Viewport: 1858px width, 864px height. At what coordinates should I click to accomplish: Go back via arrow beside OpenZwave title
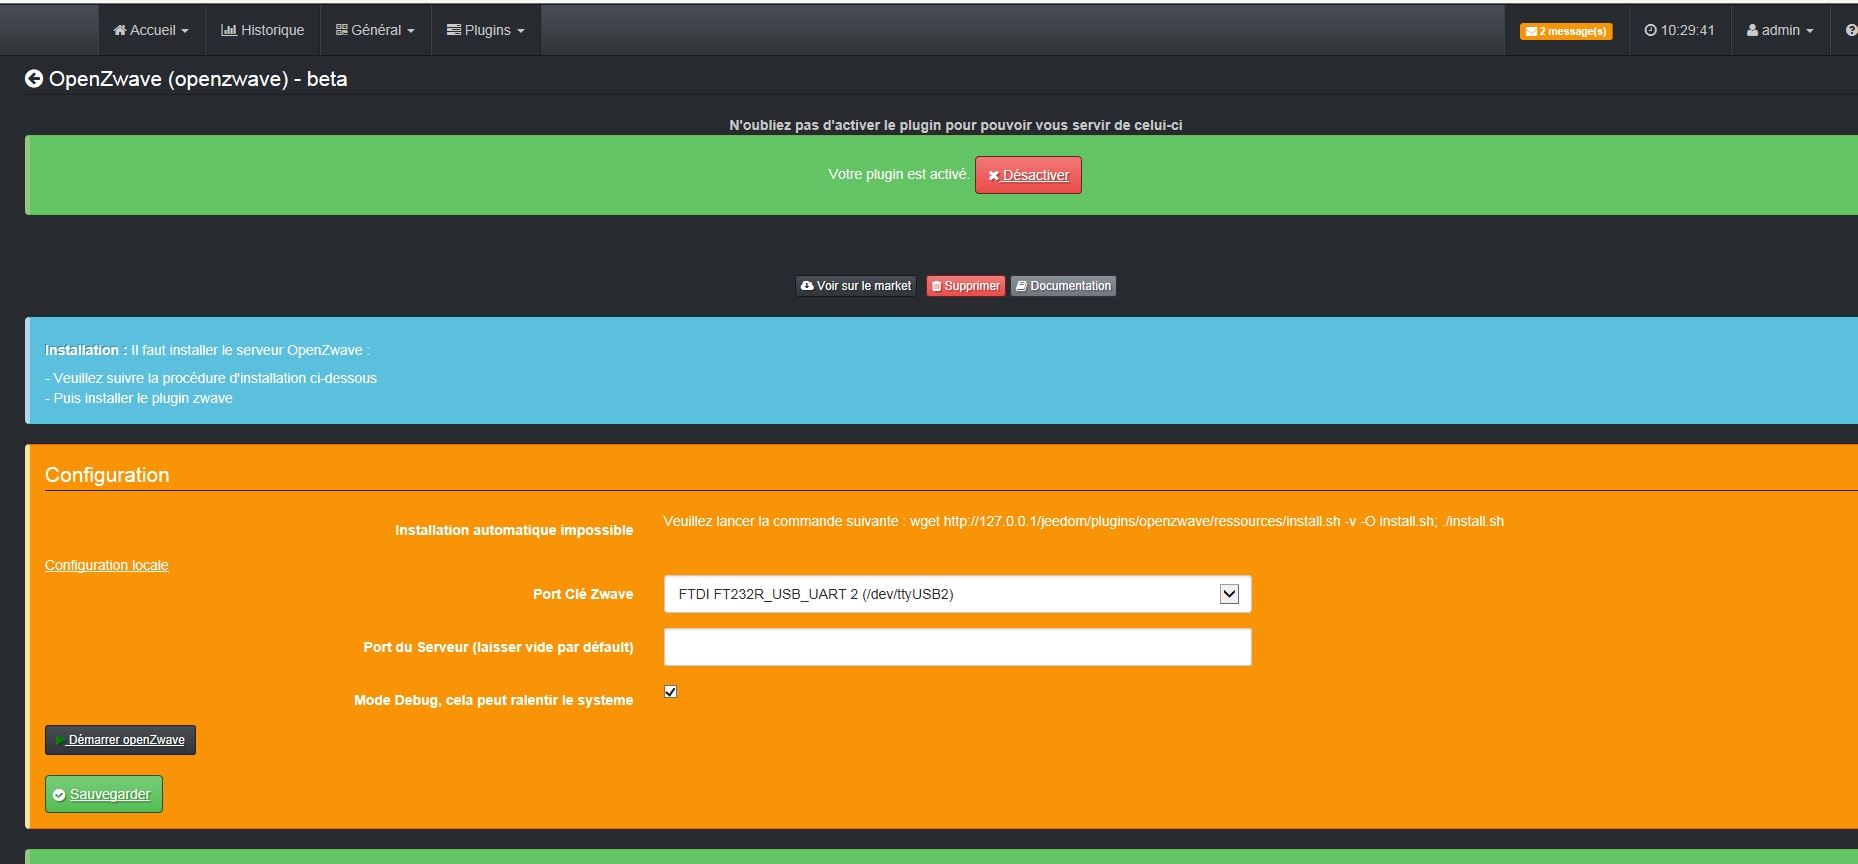click(34, 79)
